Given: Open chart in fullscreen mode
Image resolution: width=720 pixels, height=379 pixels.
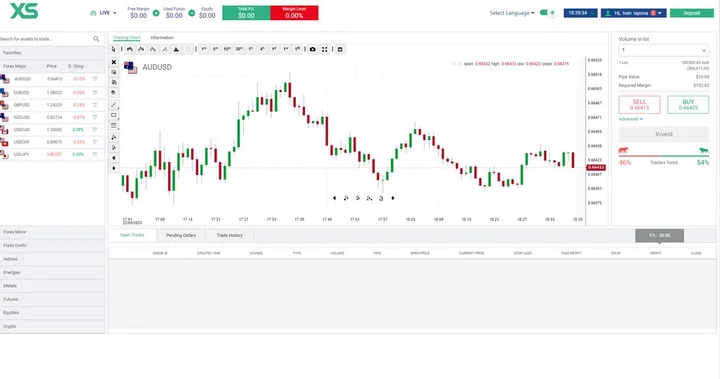Looking at the screenshot, I should click(x=325, y=49).
